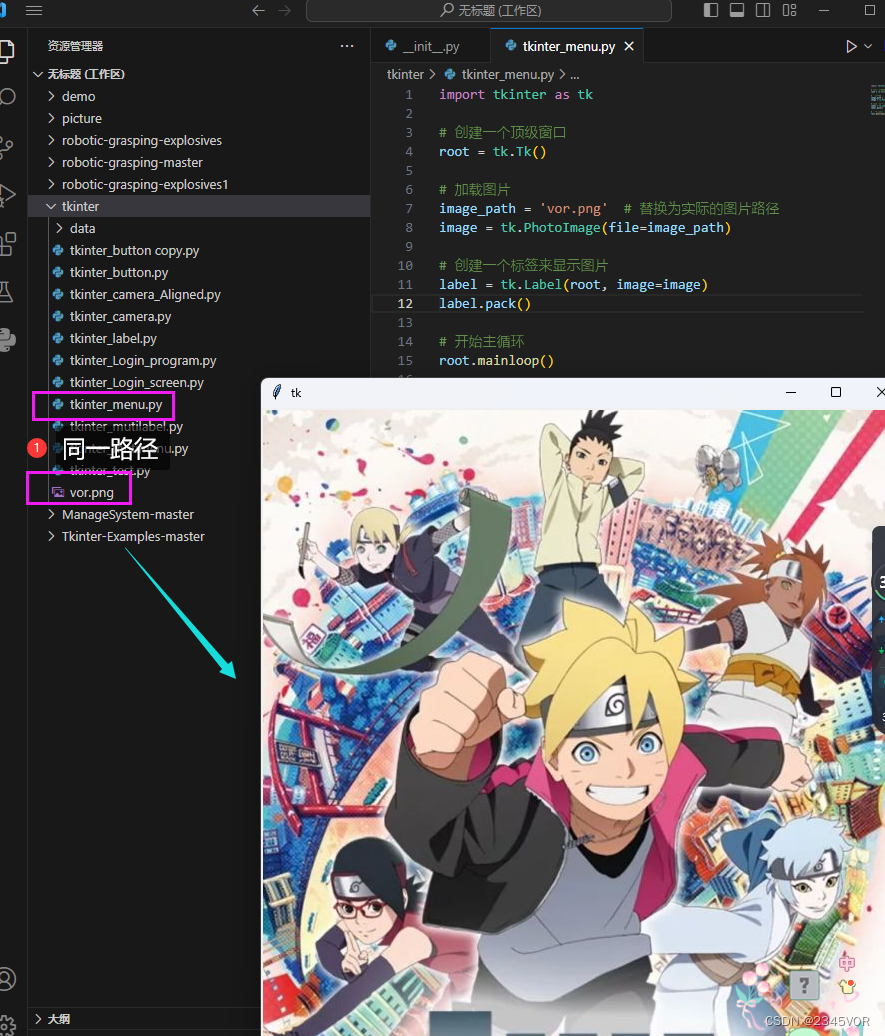Open tkinter_label.py file
The image size is (885, 1036).
(x=113, y=338)
